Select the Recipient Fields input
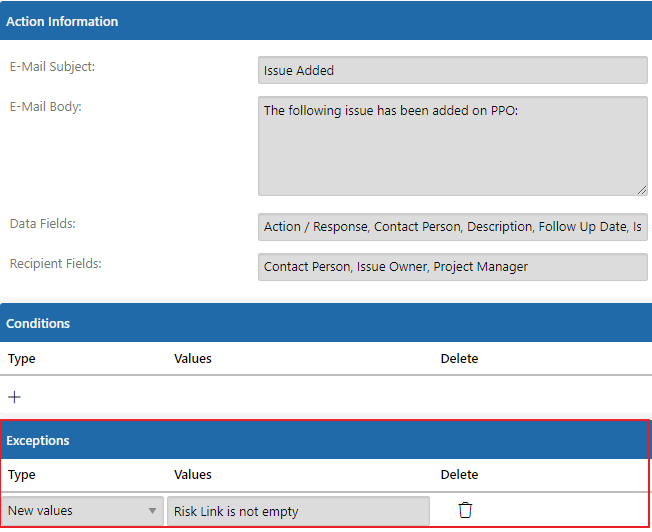Screen dimensions: 652x532 point(452,267)
